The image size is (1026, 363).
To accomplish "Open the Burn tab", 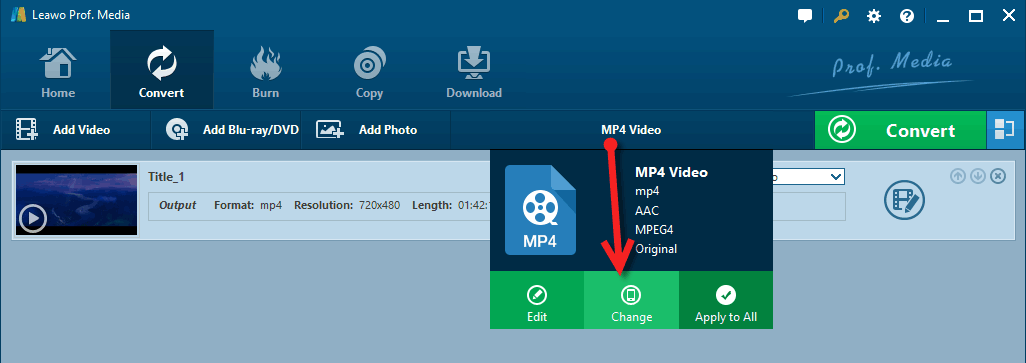I will coord(266,70).
